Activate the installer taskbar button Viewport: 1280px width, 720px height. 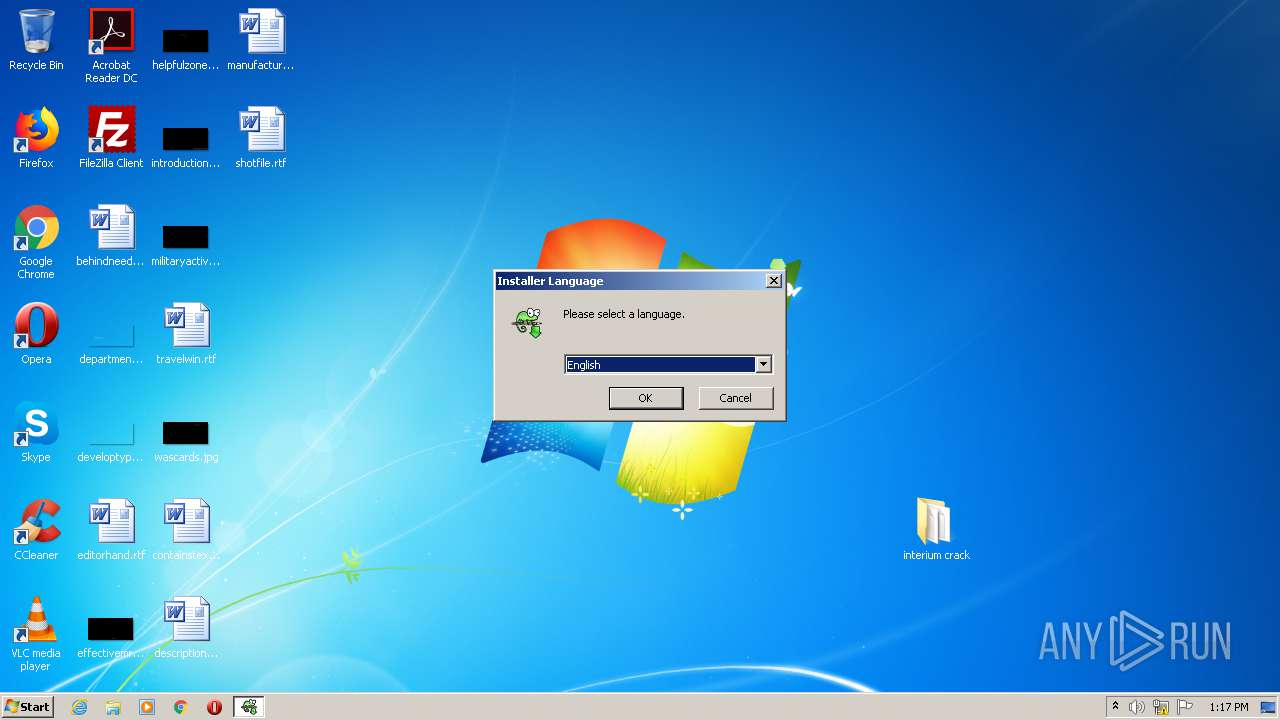pyautogui.click(x=249, y=707)
